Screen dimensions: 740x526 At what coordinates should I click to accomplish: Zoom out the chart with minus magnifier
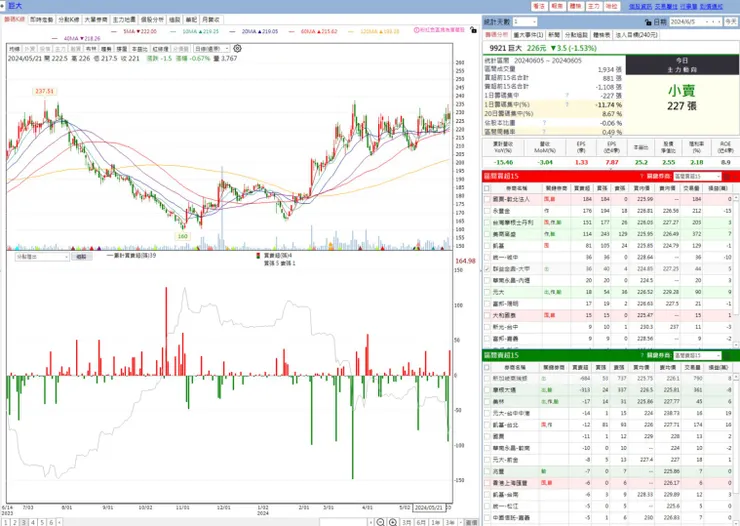point(381,522)
